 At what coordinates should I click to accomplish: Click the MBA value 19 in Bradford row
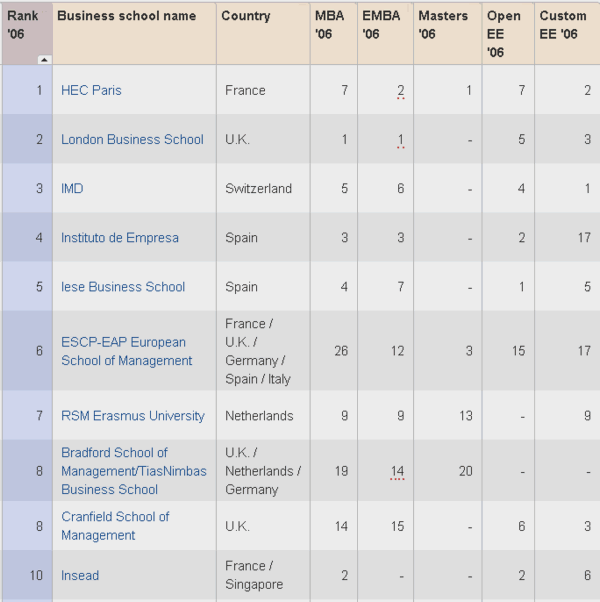click(341, 471)
